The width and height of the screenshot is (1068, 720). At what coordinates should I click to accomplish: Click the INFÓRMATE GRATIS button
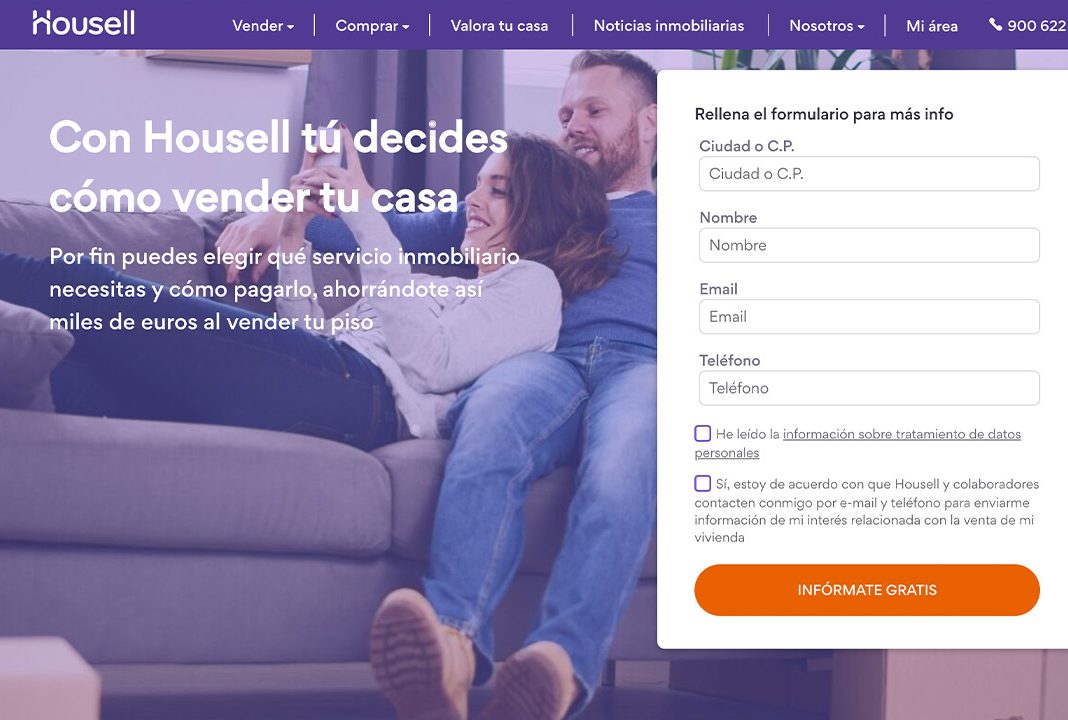pos(867,590)
